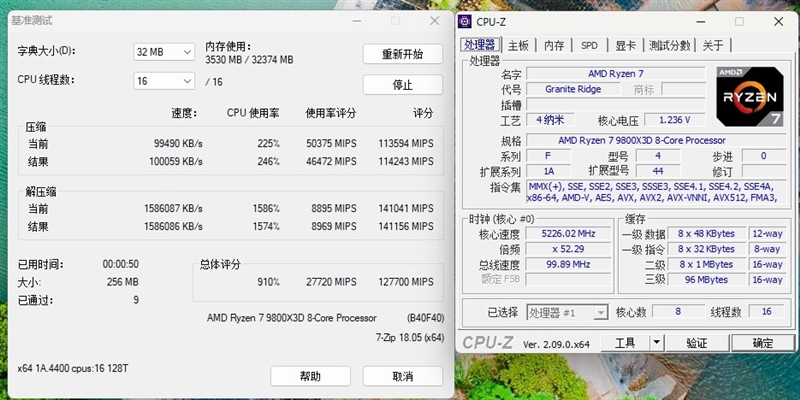Click the 重新开始 (Restart) button

(403, 54)
